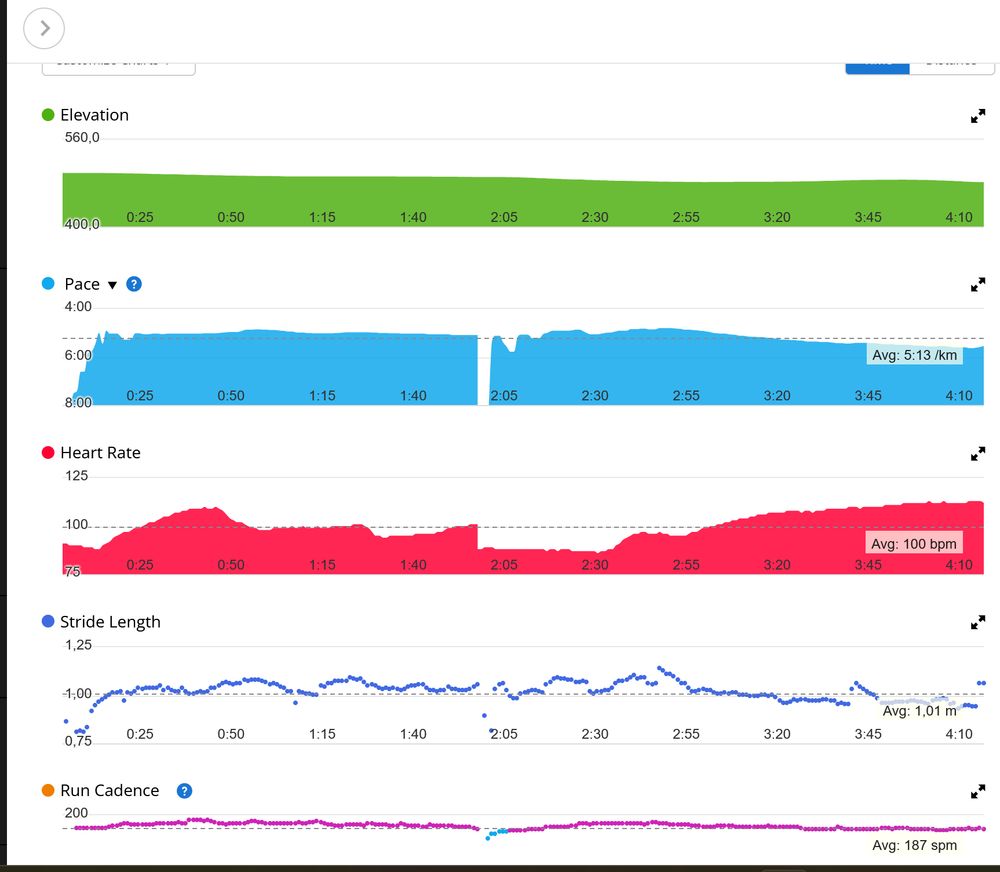Viewport: 1000px width, 872px height.
Task: Click the green Elevation color dot
Action: (48, 115)
